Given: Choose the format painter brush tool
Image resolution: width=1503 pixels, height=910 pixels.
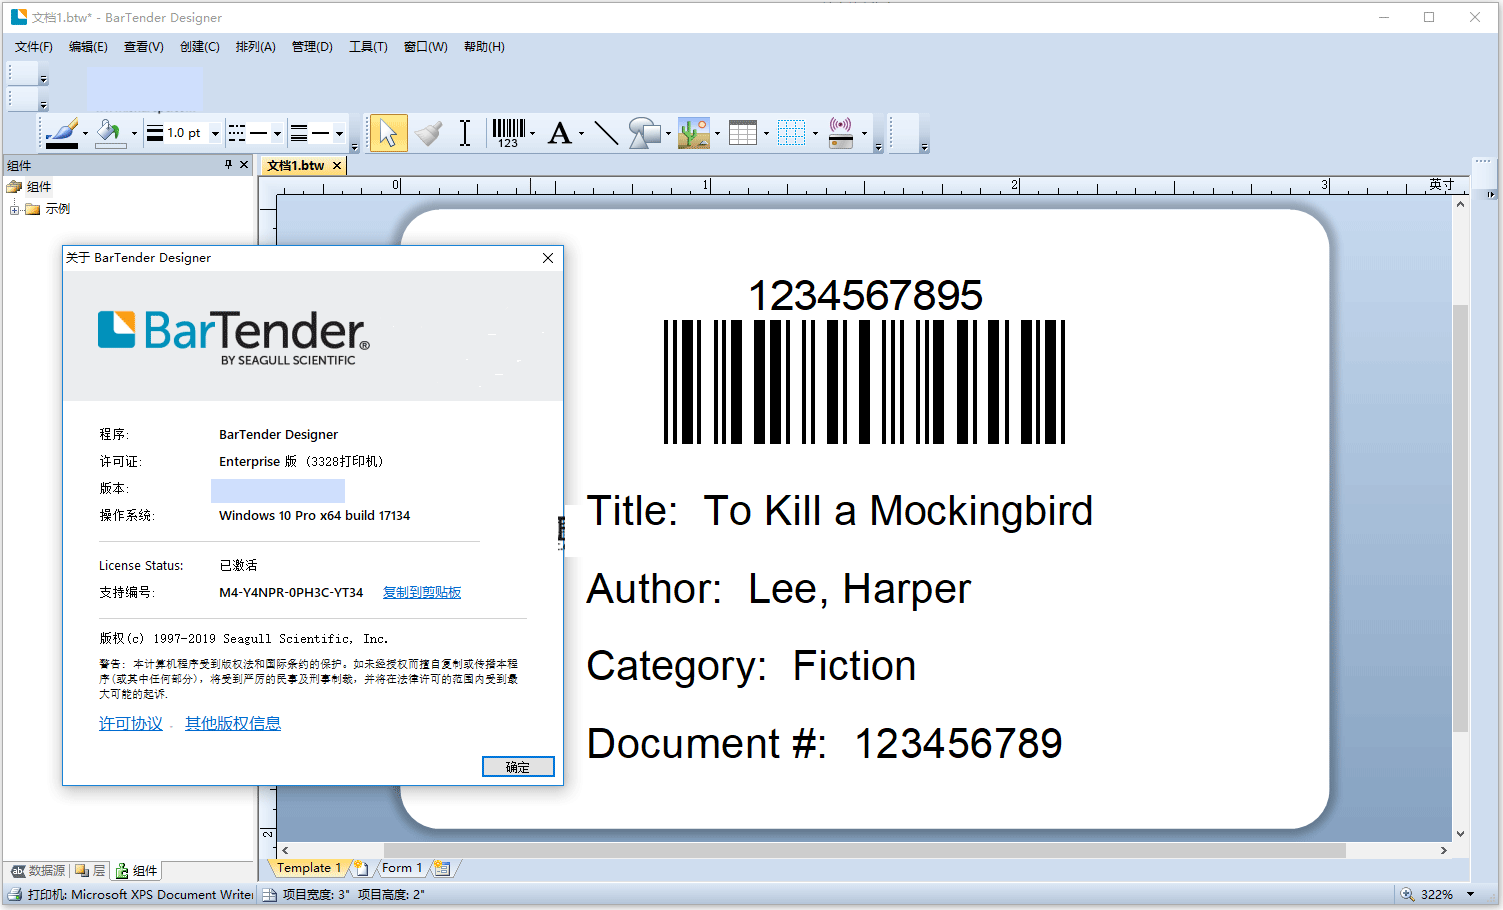Looking at the screenshot, I should [x=428, y=132].
